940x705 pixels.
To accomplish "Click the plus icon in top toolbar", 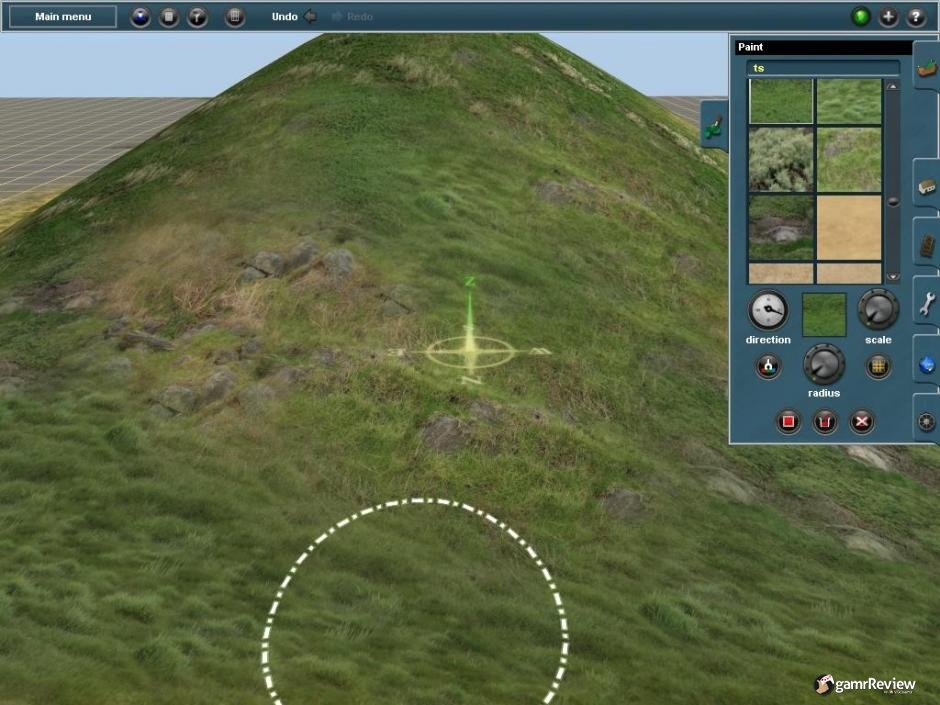I will tap(888, 17).
